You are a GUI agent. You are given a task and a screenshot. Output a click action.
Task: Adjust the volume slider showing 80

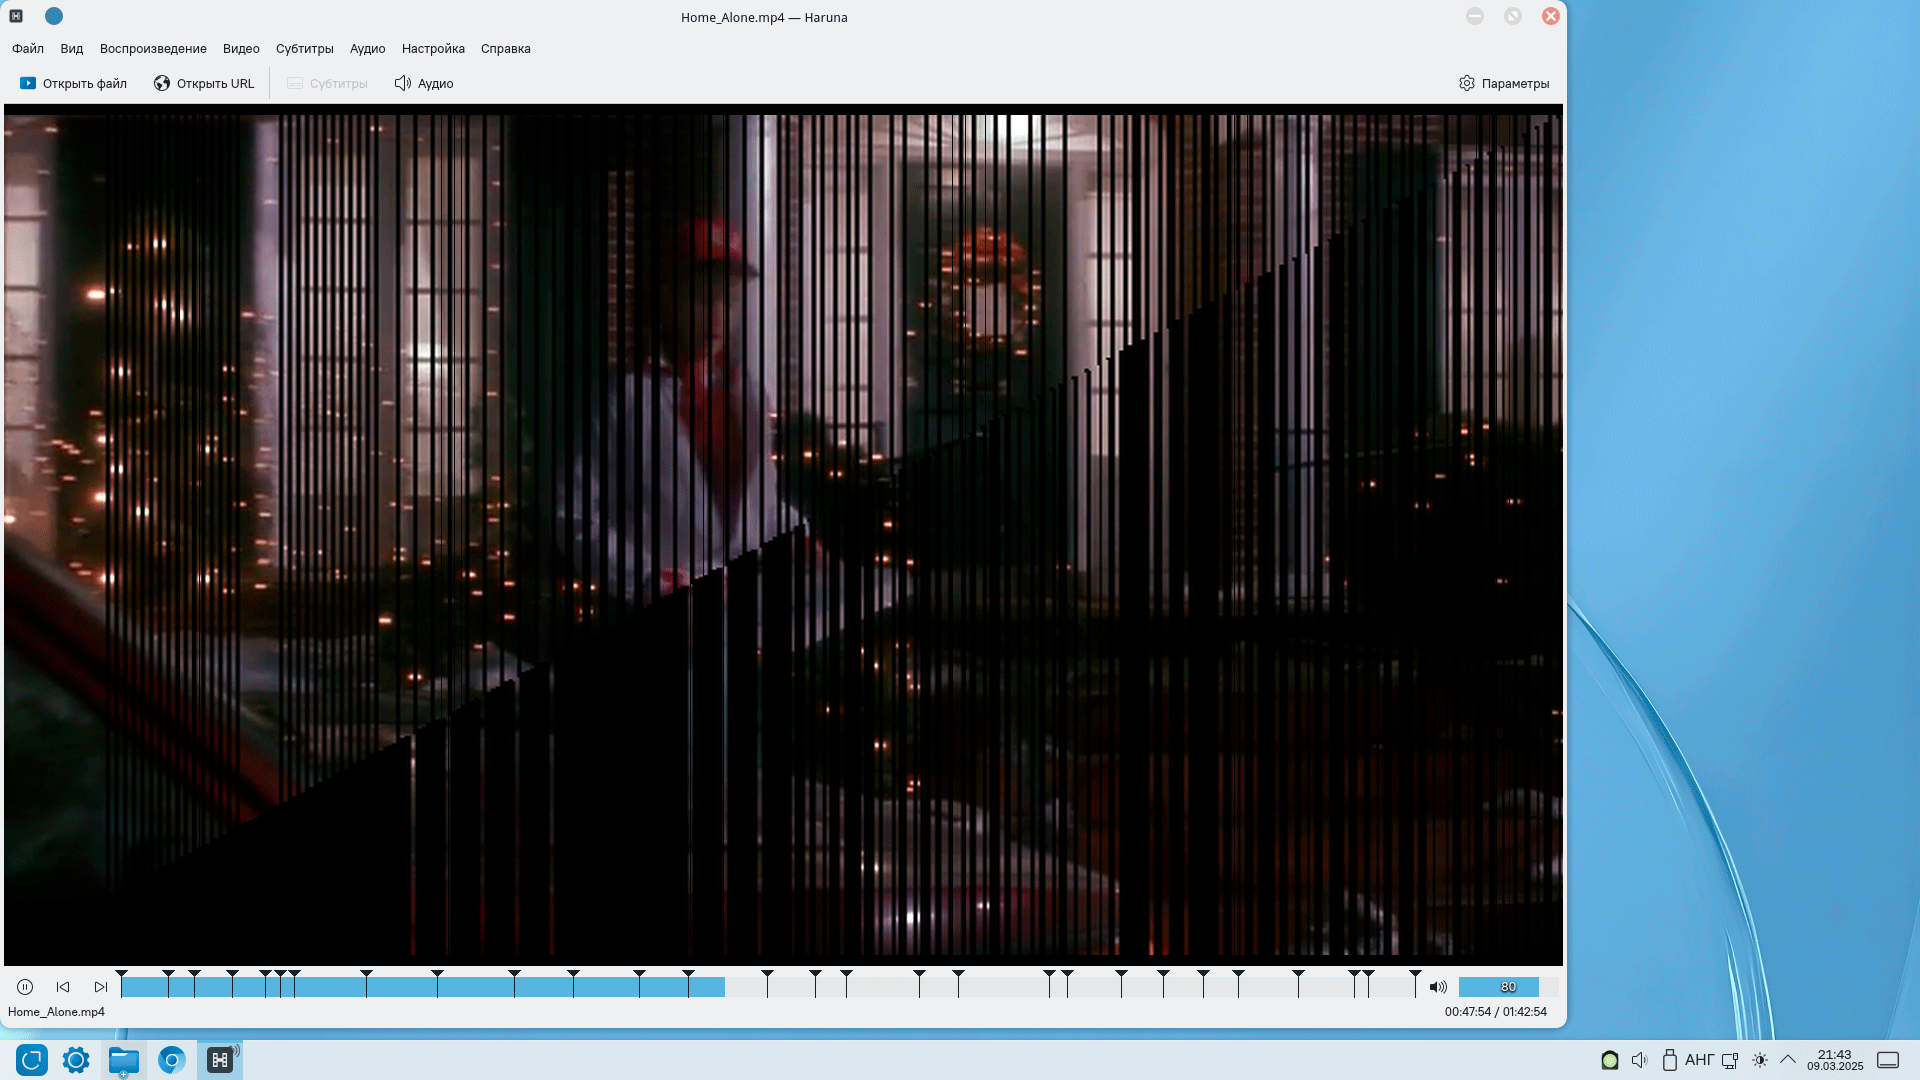[1507, 987]
